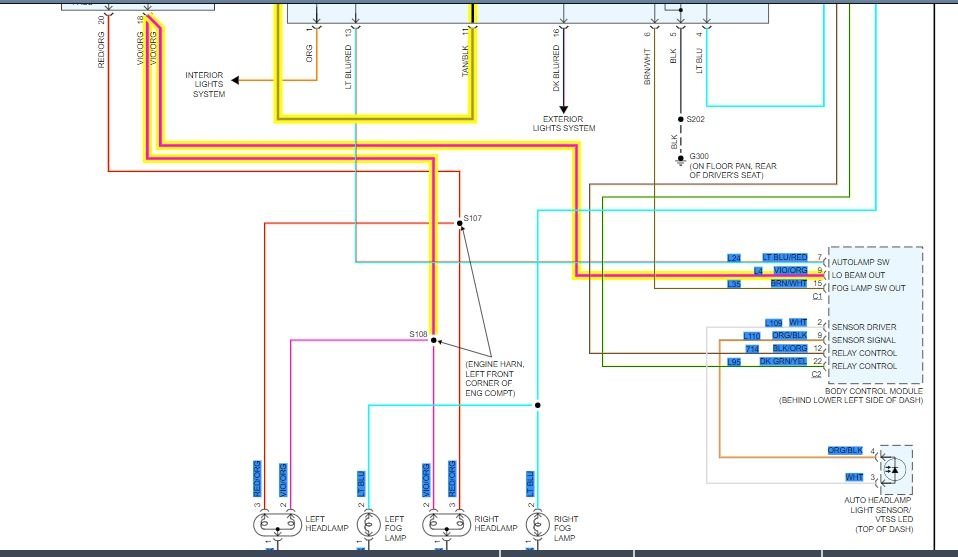The height and width of the screenshot is (557, 958).
Task: Click the S202 splice dot
Action: click(681, 119)
